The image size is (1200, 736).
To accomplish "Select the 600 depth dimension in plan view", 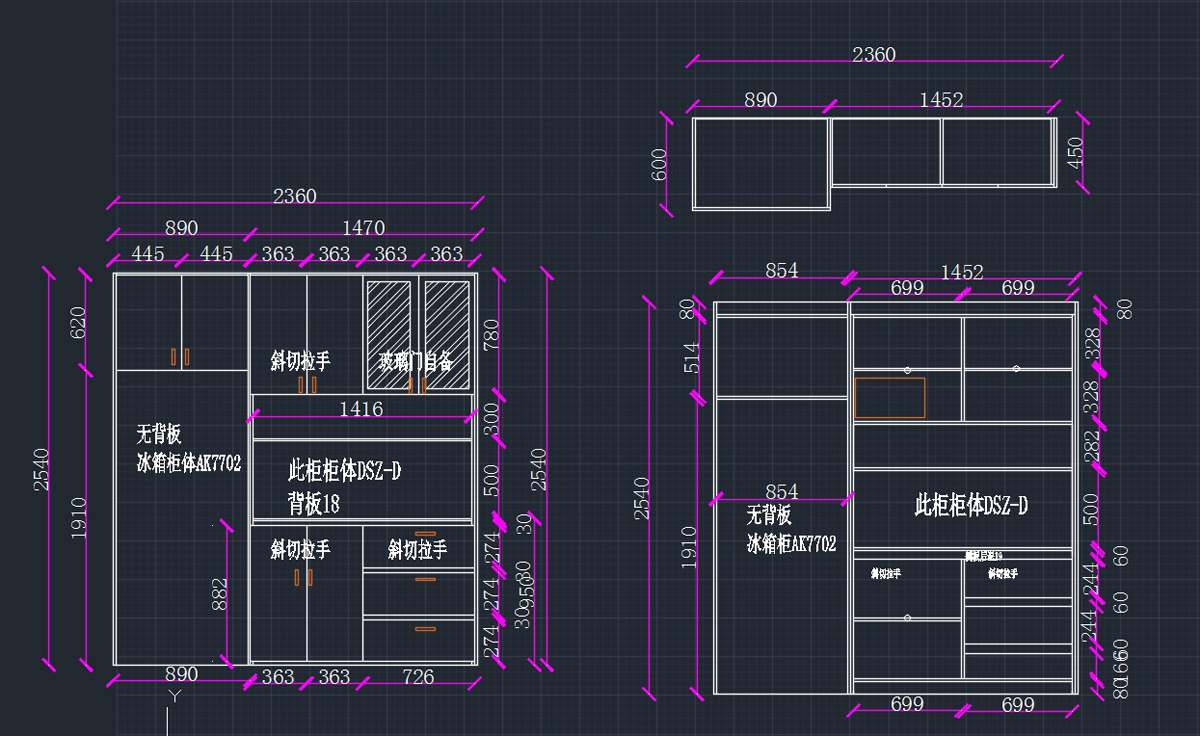I will point(660,164).
